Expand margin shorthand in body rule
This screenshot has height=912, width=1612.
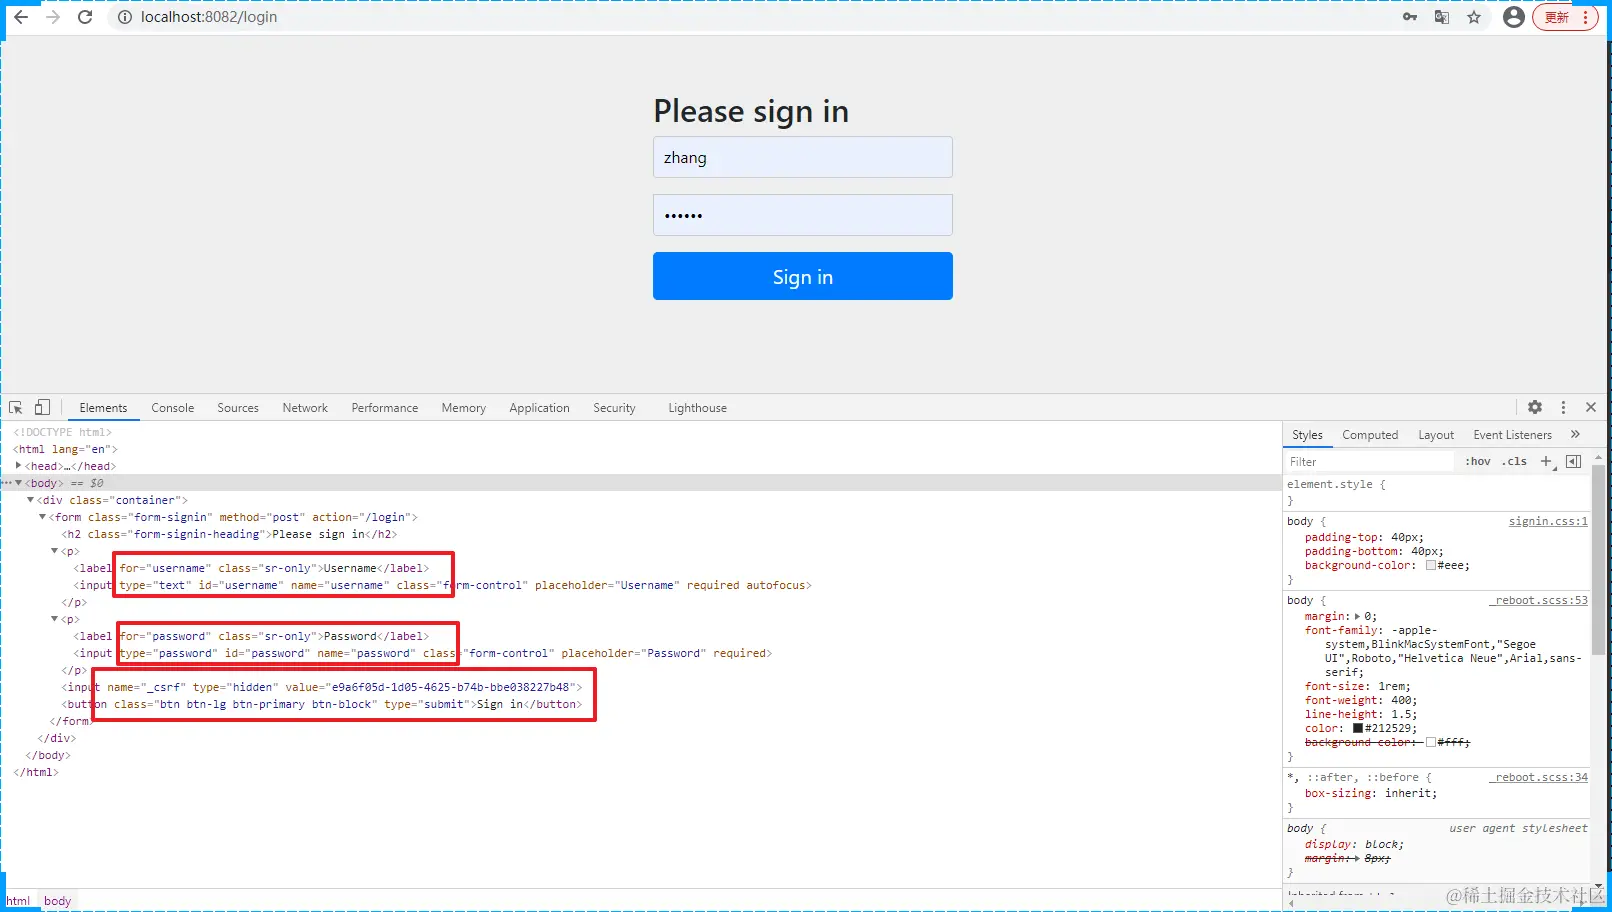(x=1357, y=616)
